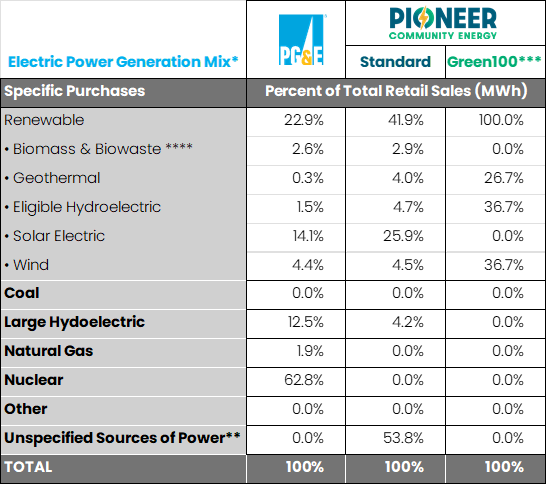This screenshot has height=485, width=547.
Task: Click the Specific Purchases header cell
Action: pos(74,91)
